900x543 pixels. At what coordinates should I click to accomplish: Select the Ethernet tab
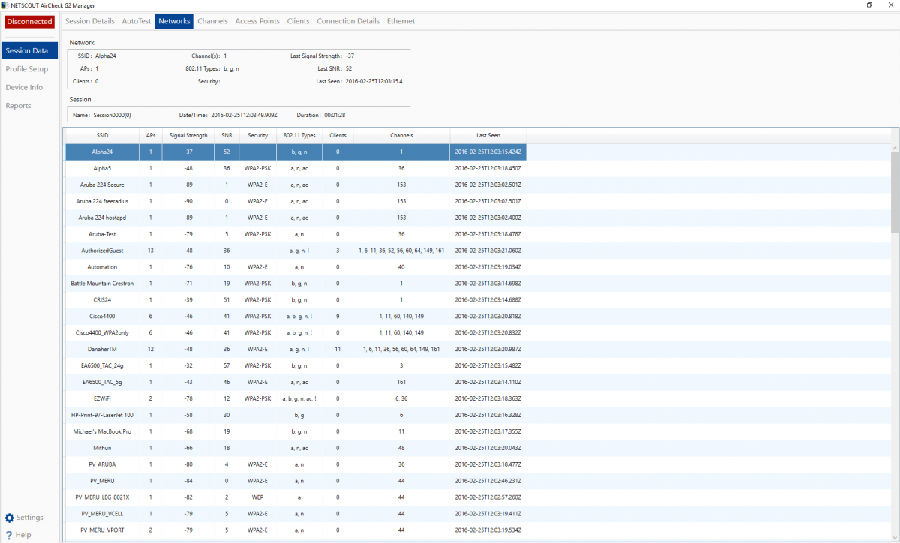400,21
